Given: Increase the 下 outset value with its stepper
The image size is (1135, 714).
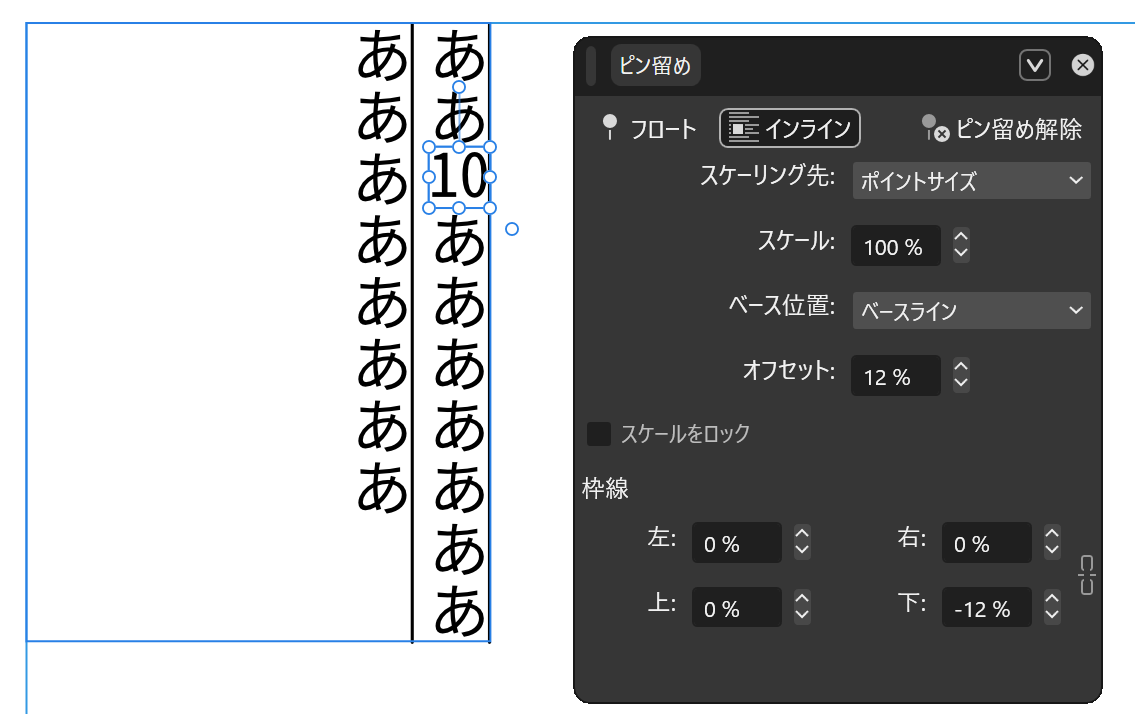Looking at the screenshot, I should coord(1051,600).
